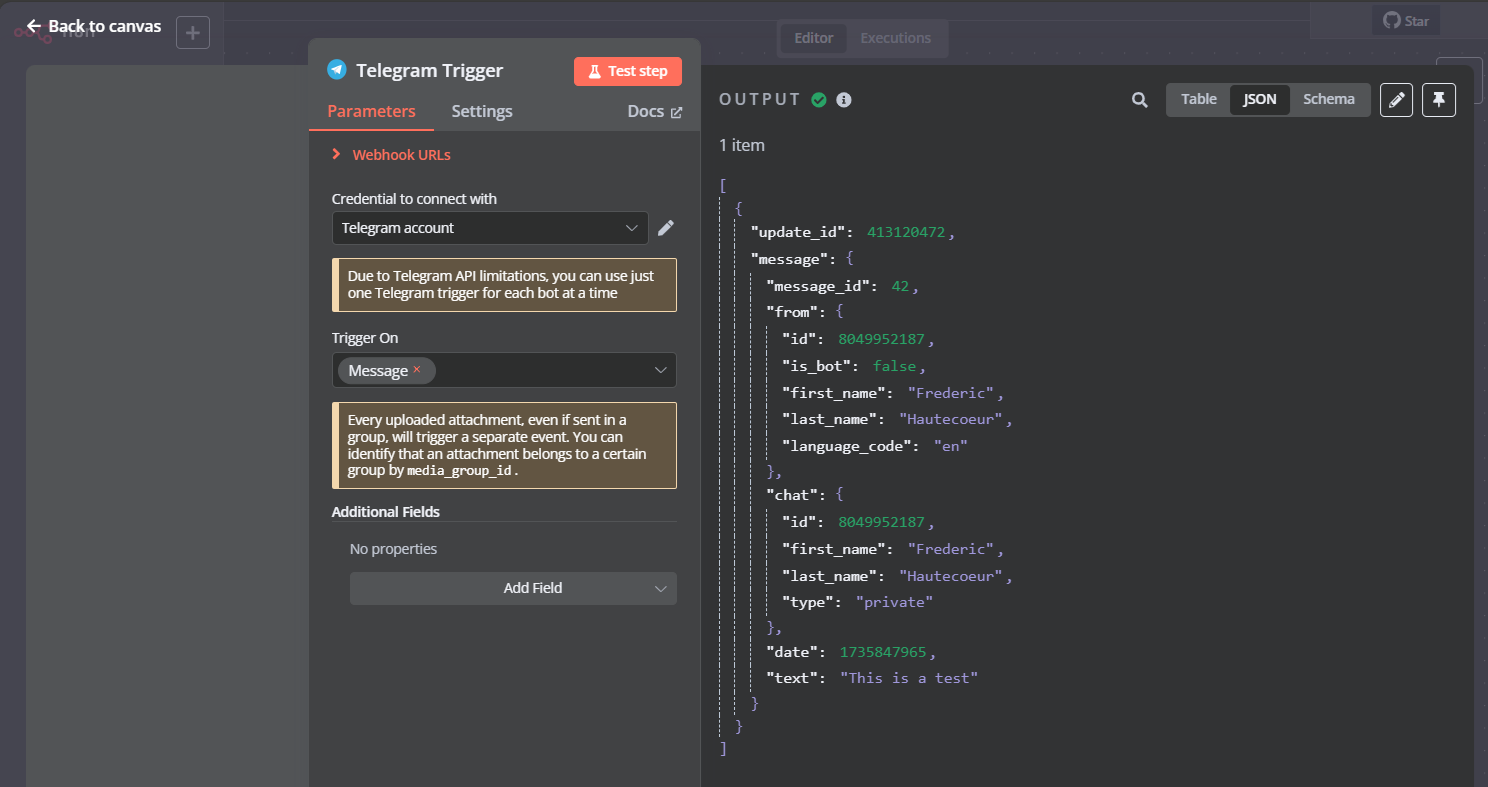This screenshot has width=1488, height=787.
Task: Click the "chat" key in JSON
Action: [794, 494]
